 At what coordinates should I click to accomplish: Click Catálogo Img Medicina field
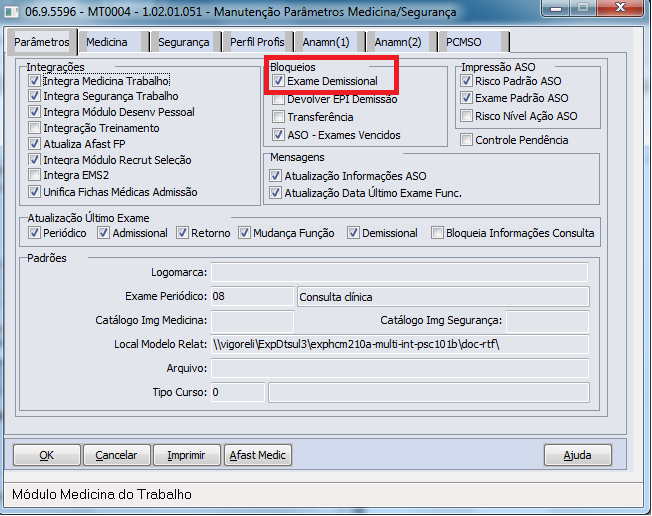(x=252, y=321)
